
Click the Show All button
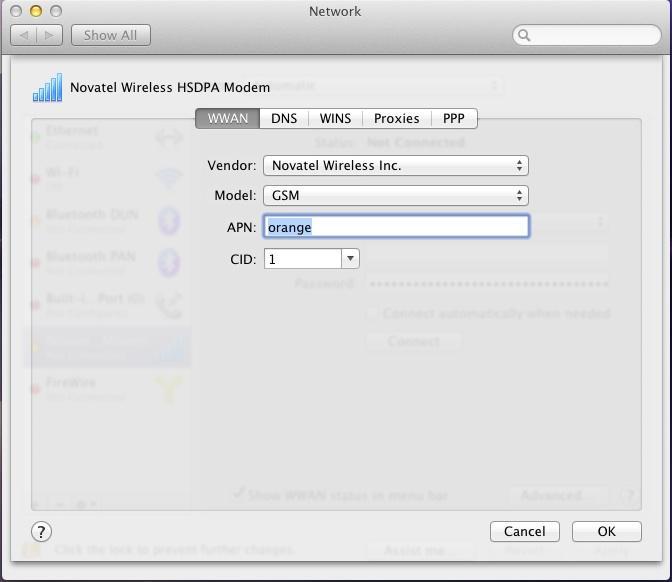coord(110,35)
